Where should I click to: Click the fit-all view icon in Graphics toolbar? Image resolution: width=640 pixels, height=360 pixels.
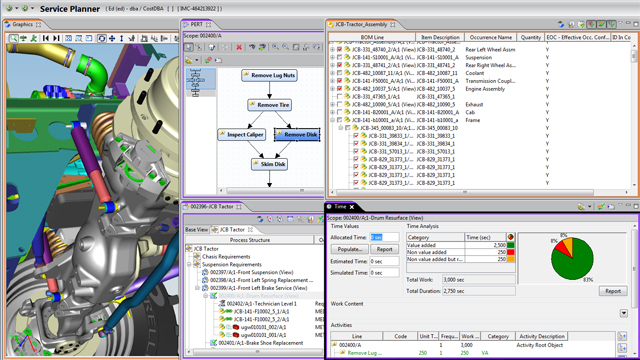point(69,38)
